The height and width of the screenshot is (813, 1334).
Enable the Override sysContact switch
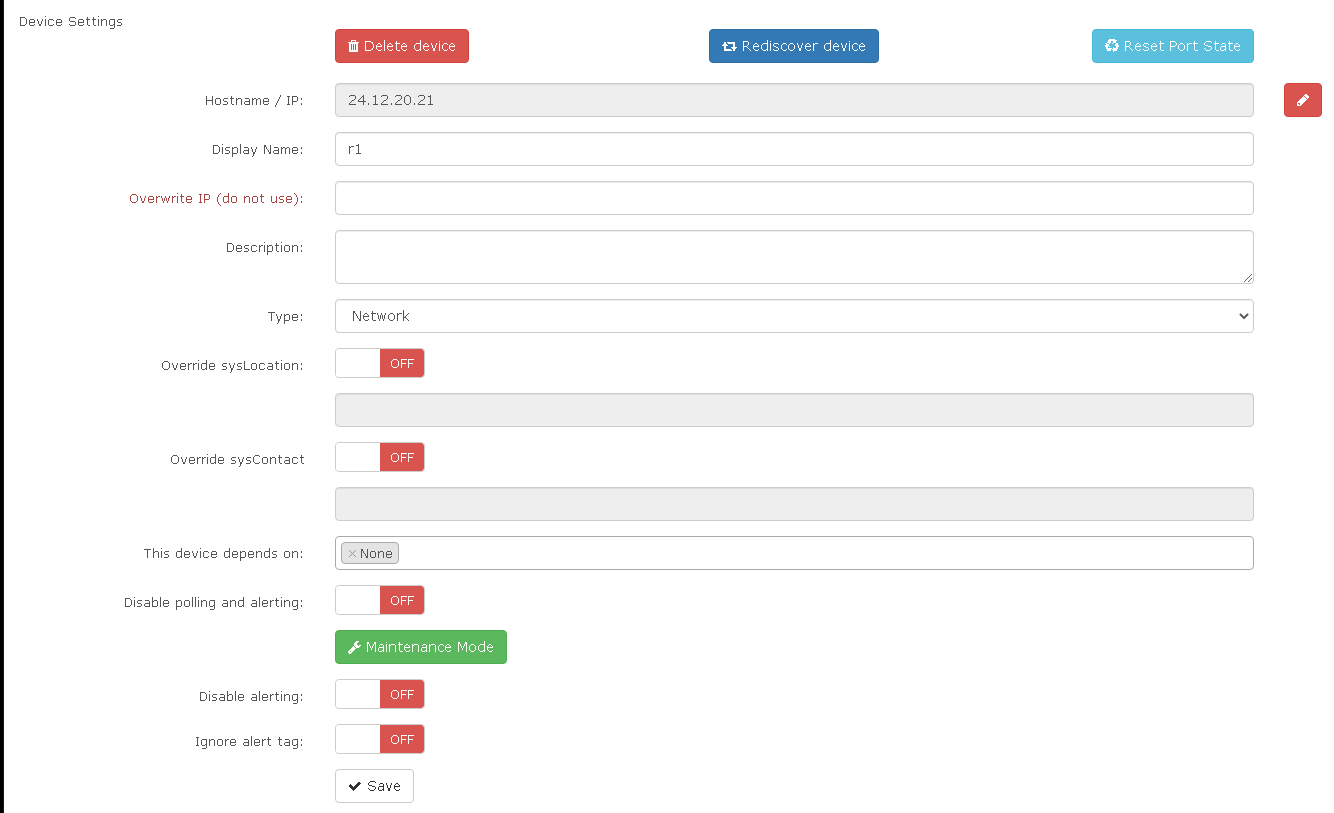tap(380, 458)
